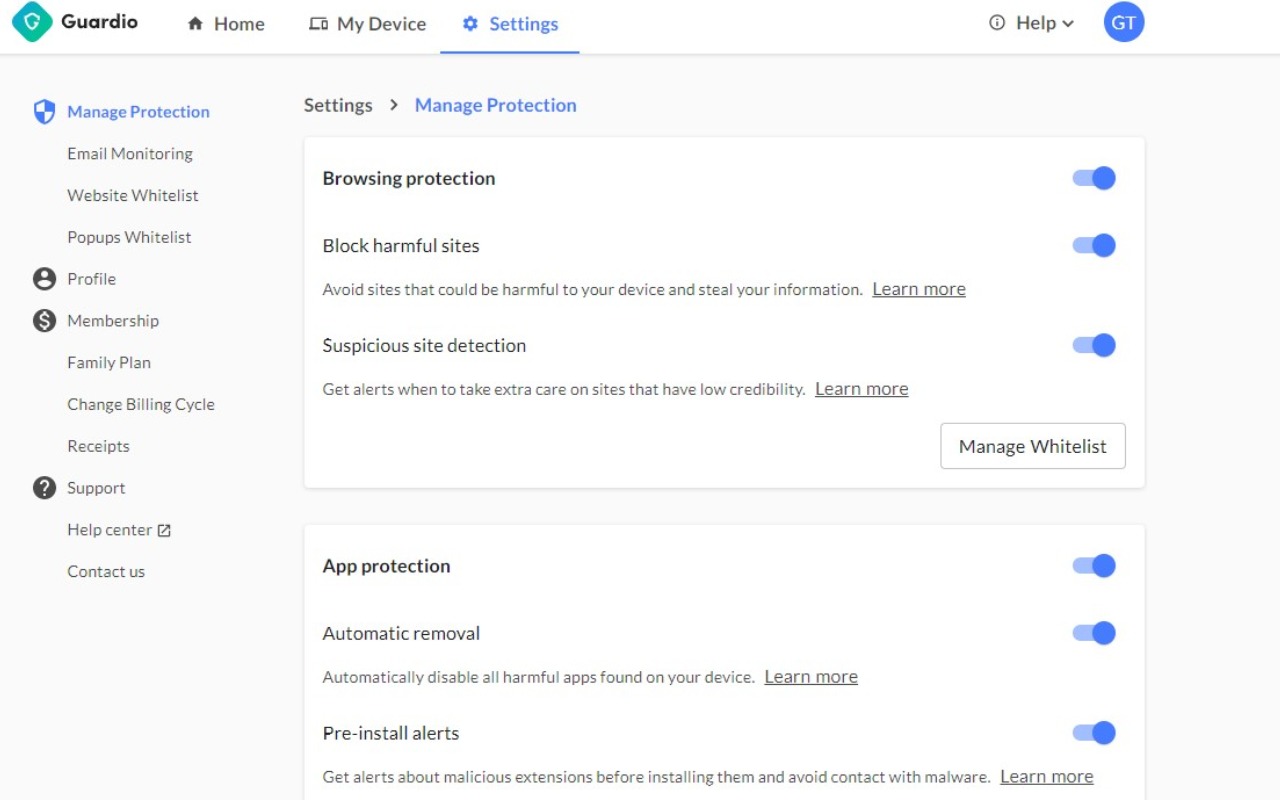Open Email Monitoring in the sidebar
Screen dimensions: 1280x800
click(130, 154)
